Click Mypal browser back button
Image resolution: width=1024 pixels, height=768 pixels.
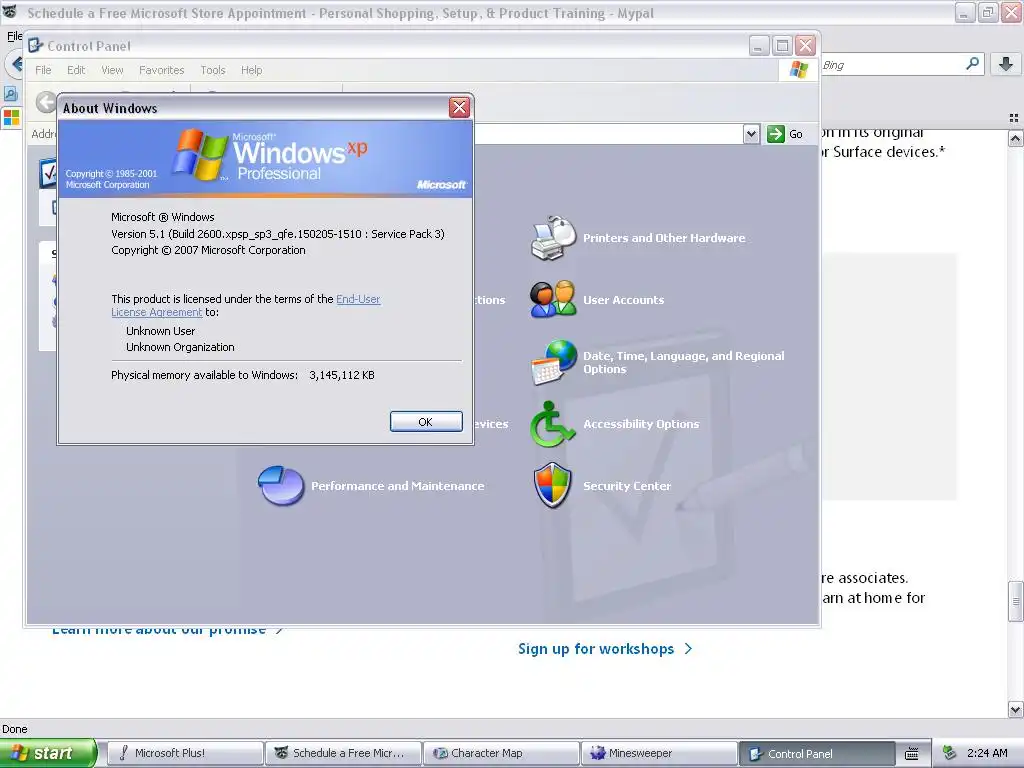[x=14, y=64]
